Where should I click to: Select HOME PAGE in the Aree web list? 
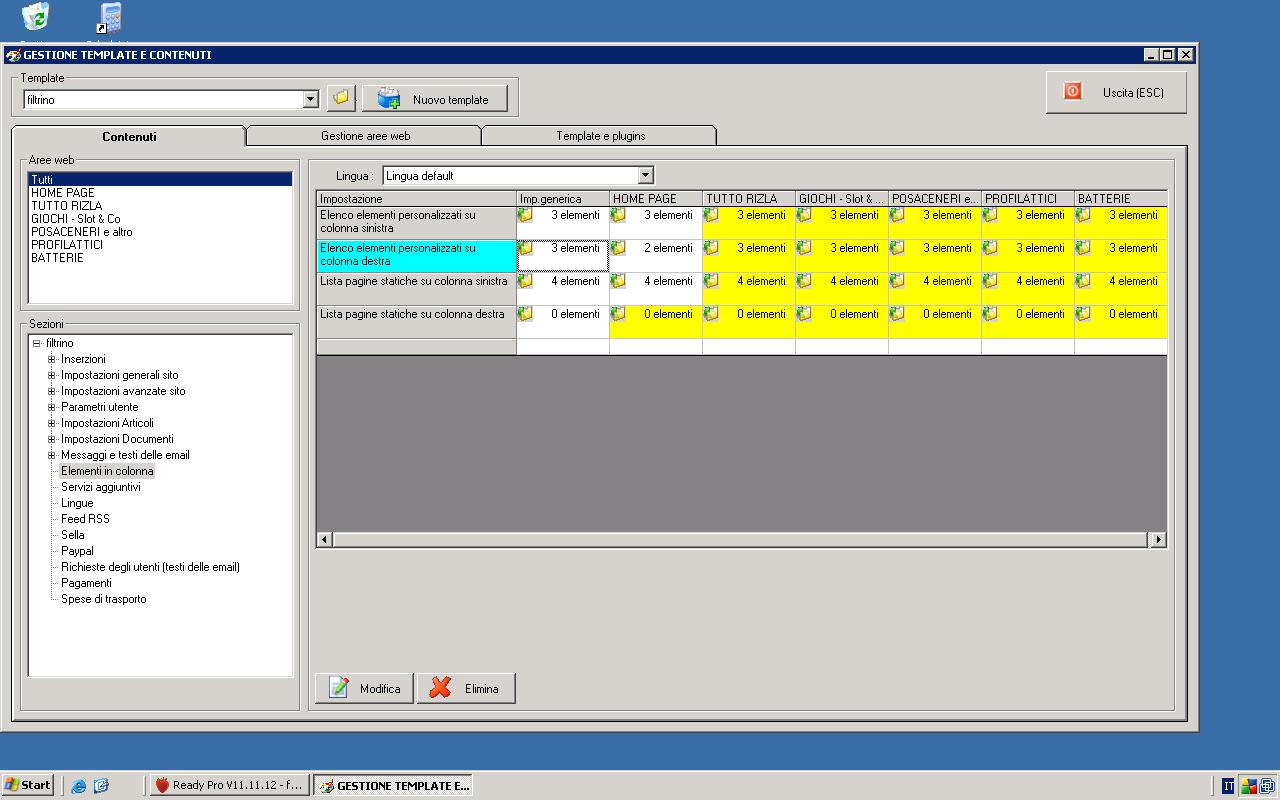point(160,193)
